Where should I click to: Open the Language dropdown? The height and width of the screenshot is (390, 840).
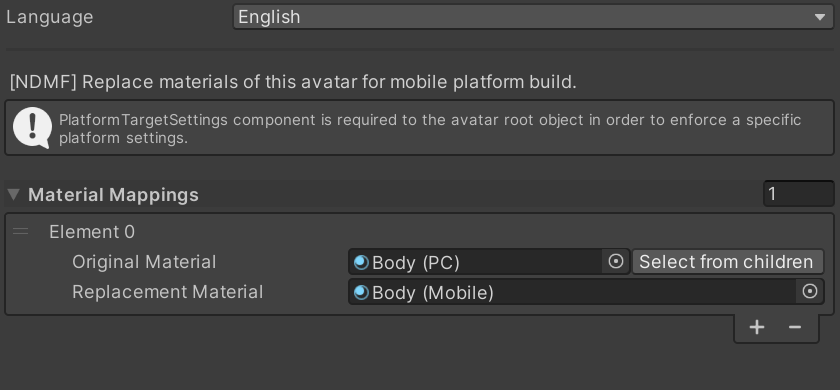click(x=533, y=17)
